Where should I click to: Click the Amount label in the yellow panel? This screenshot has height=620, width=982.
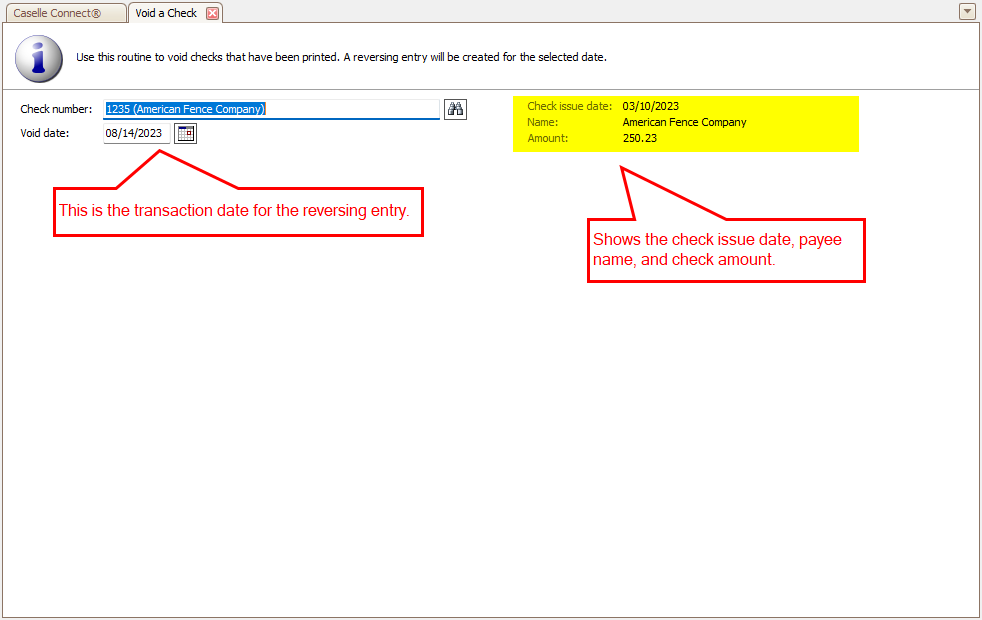547,138
